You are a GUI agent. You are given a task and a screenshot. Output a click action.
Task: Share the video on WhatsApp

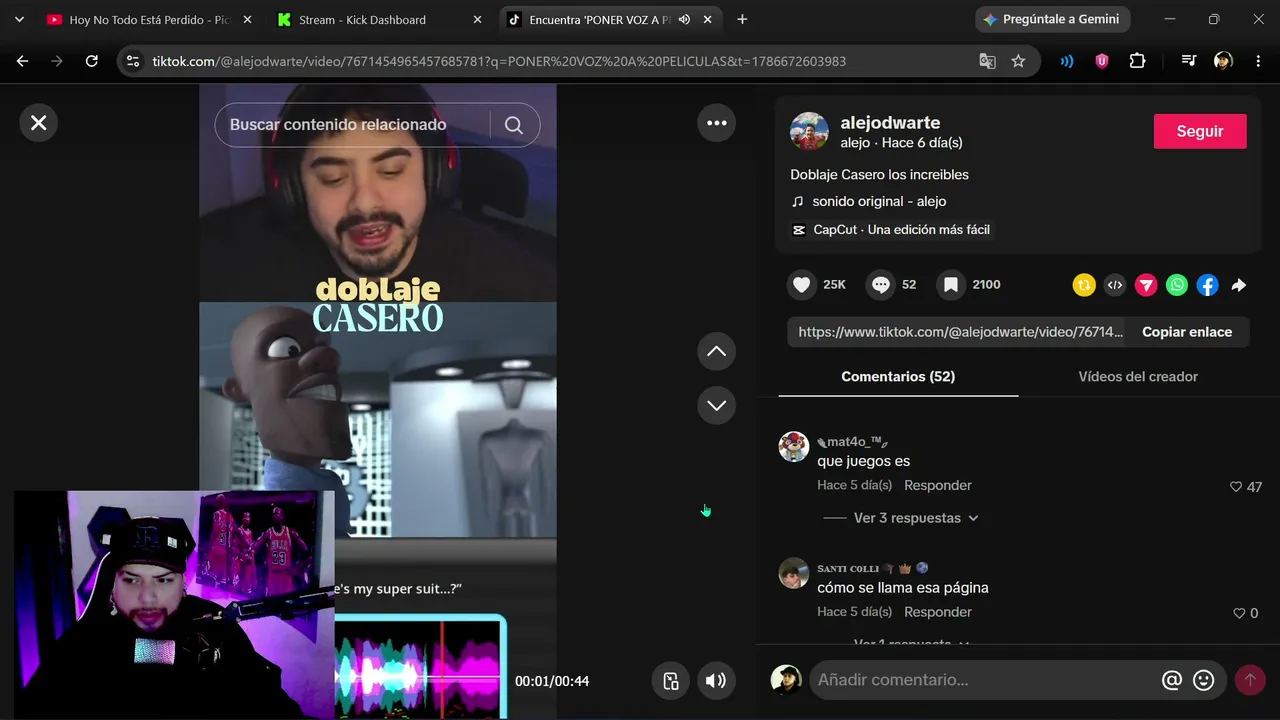pyautogui.click(x=1177, y=285)
